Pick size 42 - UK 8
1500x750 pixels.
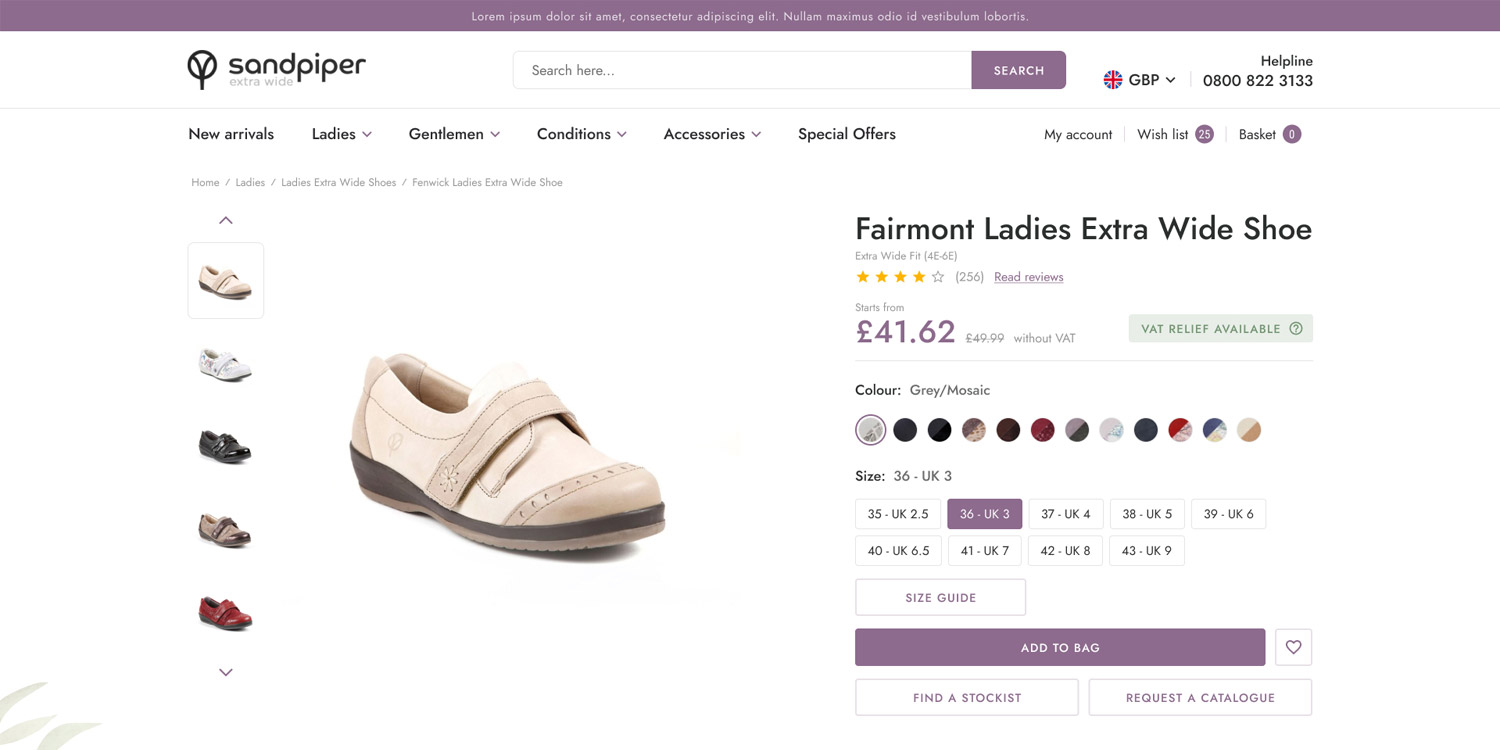point(1065,551)
